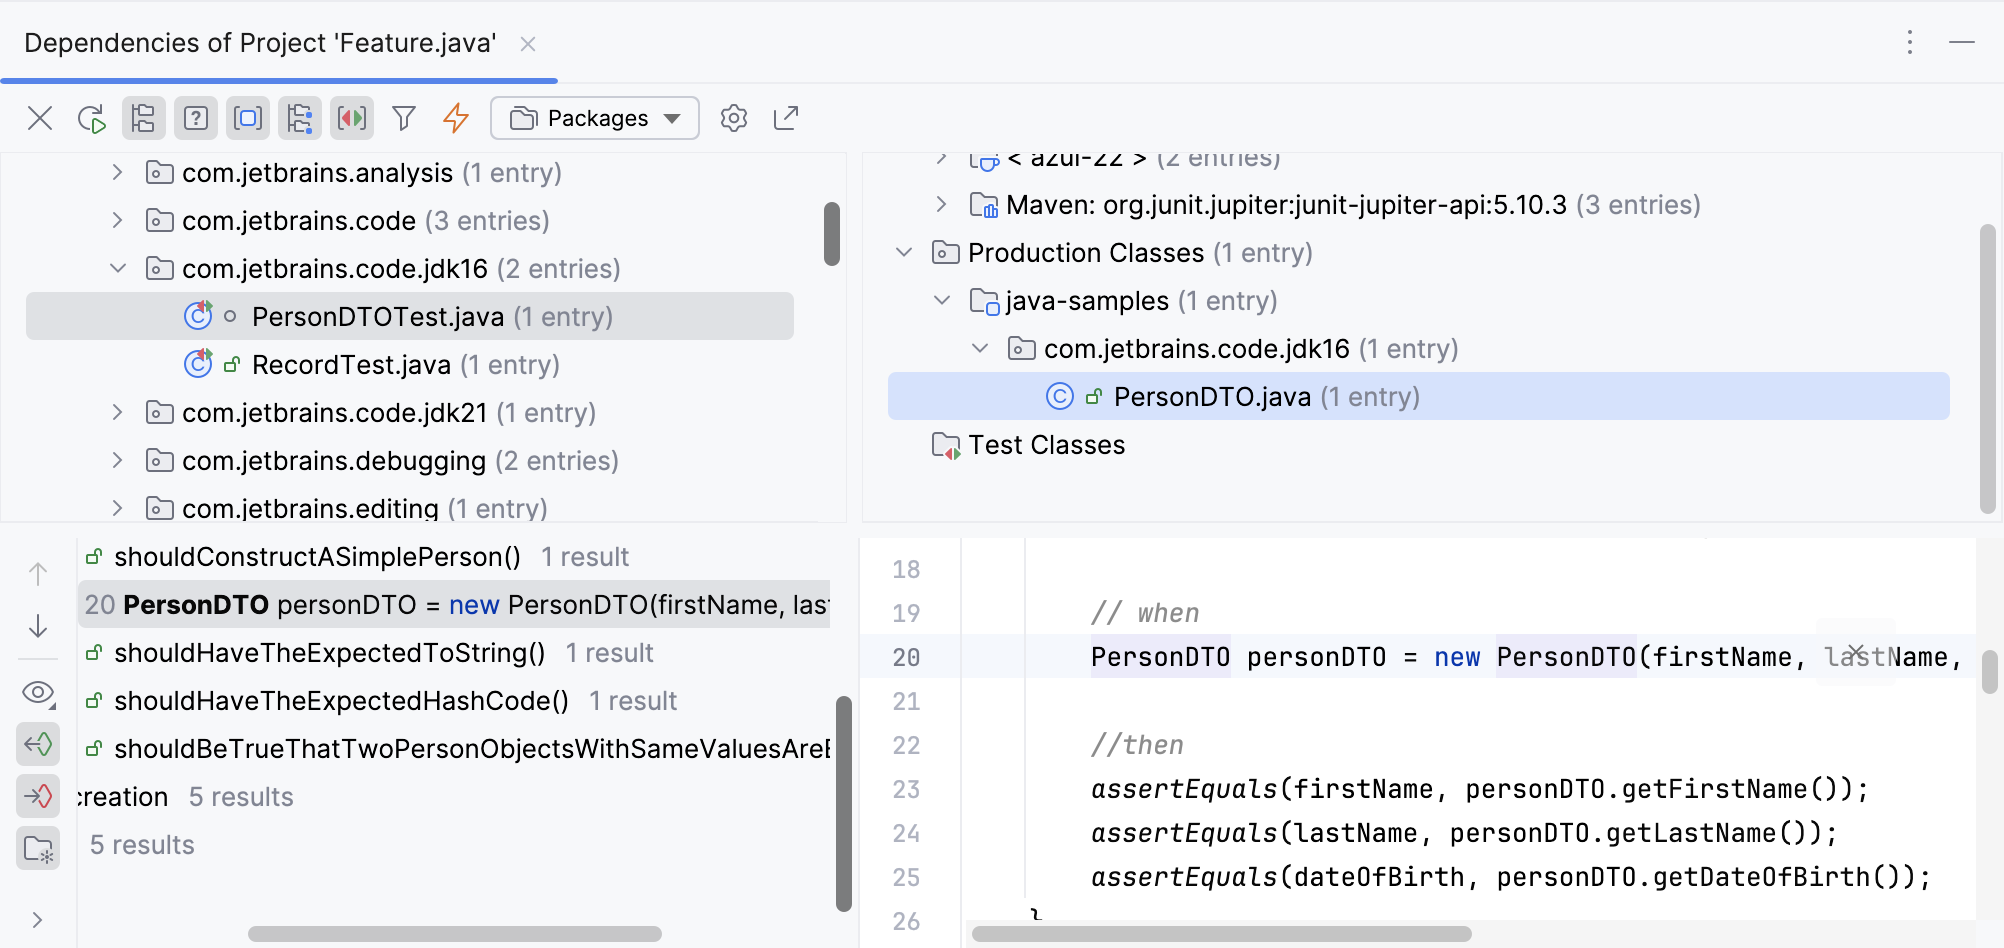Close the Dependencies of Project tab
Viewport: 2004px width, 948px height.
528,43
